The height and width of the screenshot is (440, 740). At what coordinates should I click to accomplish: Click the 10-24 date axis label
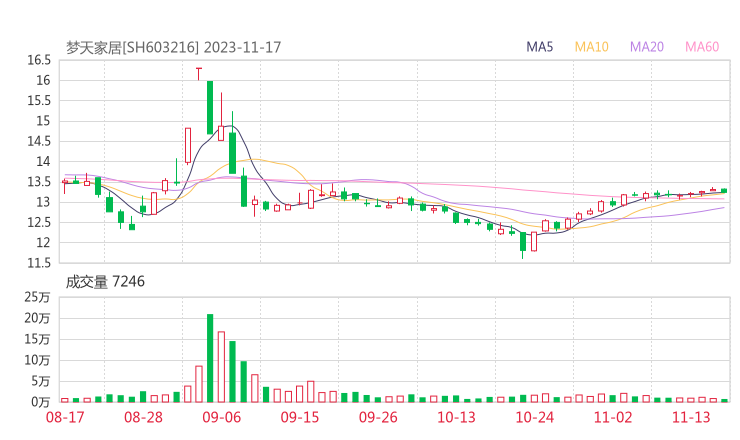click(534, 417)
